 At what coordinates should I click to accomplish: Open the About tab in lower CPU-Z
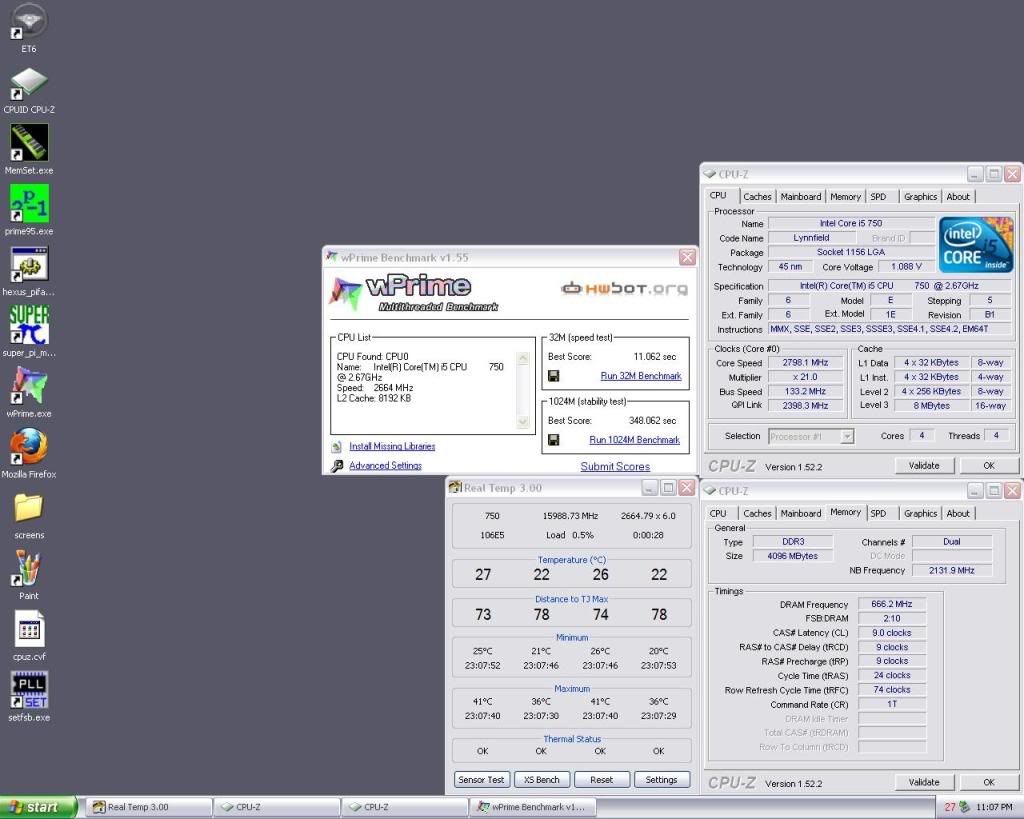click(x=958, y=513)
